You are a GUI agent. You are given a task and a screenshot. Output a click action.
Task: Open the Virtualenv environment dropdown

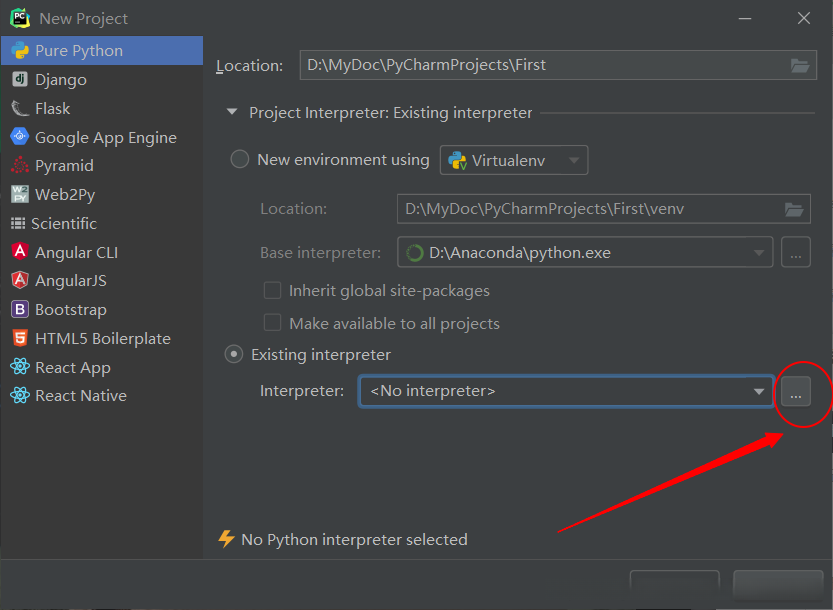click(x=514, y=160)
